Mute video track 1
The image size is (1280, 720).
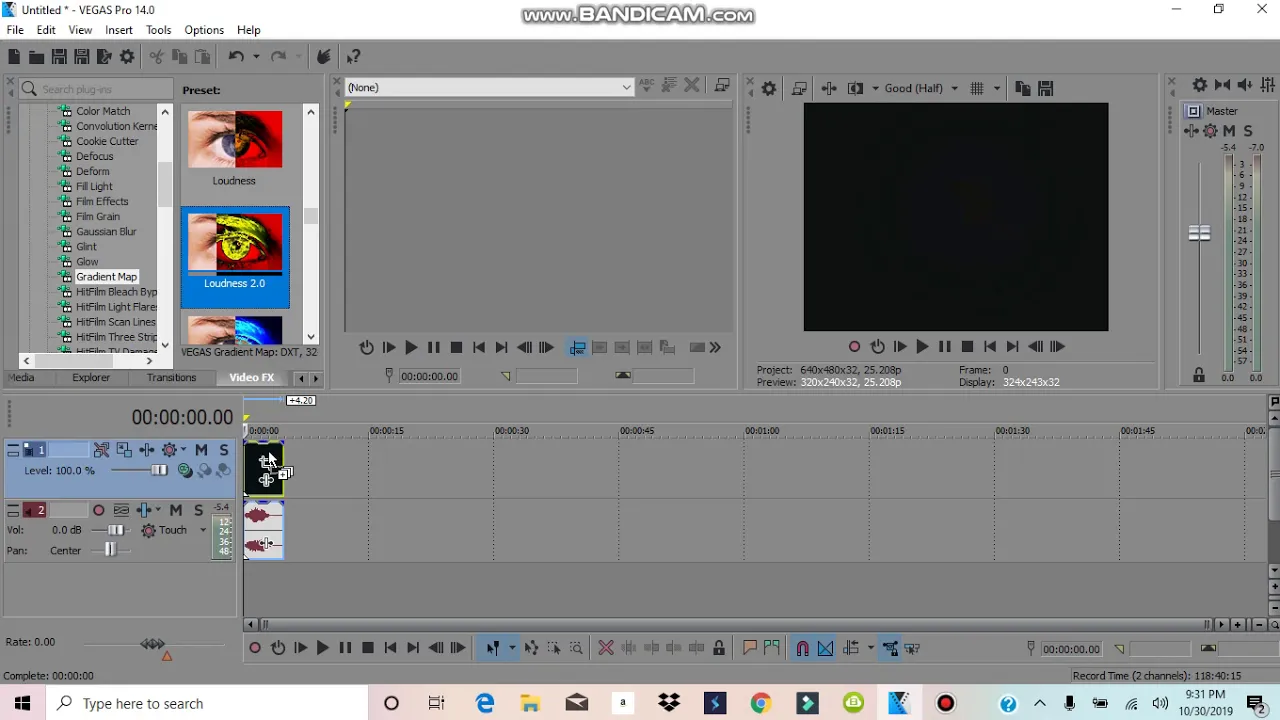click(201, 450)
